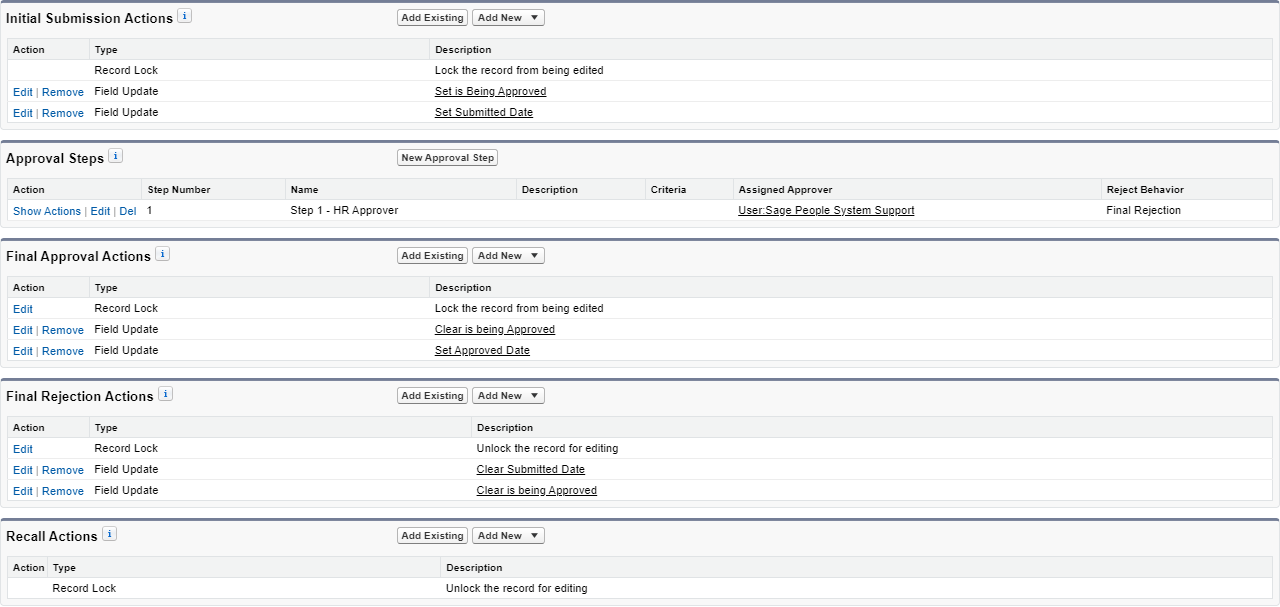The width and height of the screenshot is (1280, 607).
Task: Open info icon next to Recall Actions
Action: coord(110,534)
